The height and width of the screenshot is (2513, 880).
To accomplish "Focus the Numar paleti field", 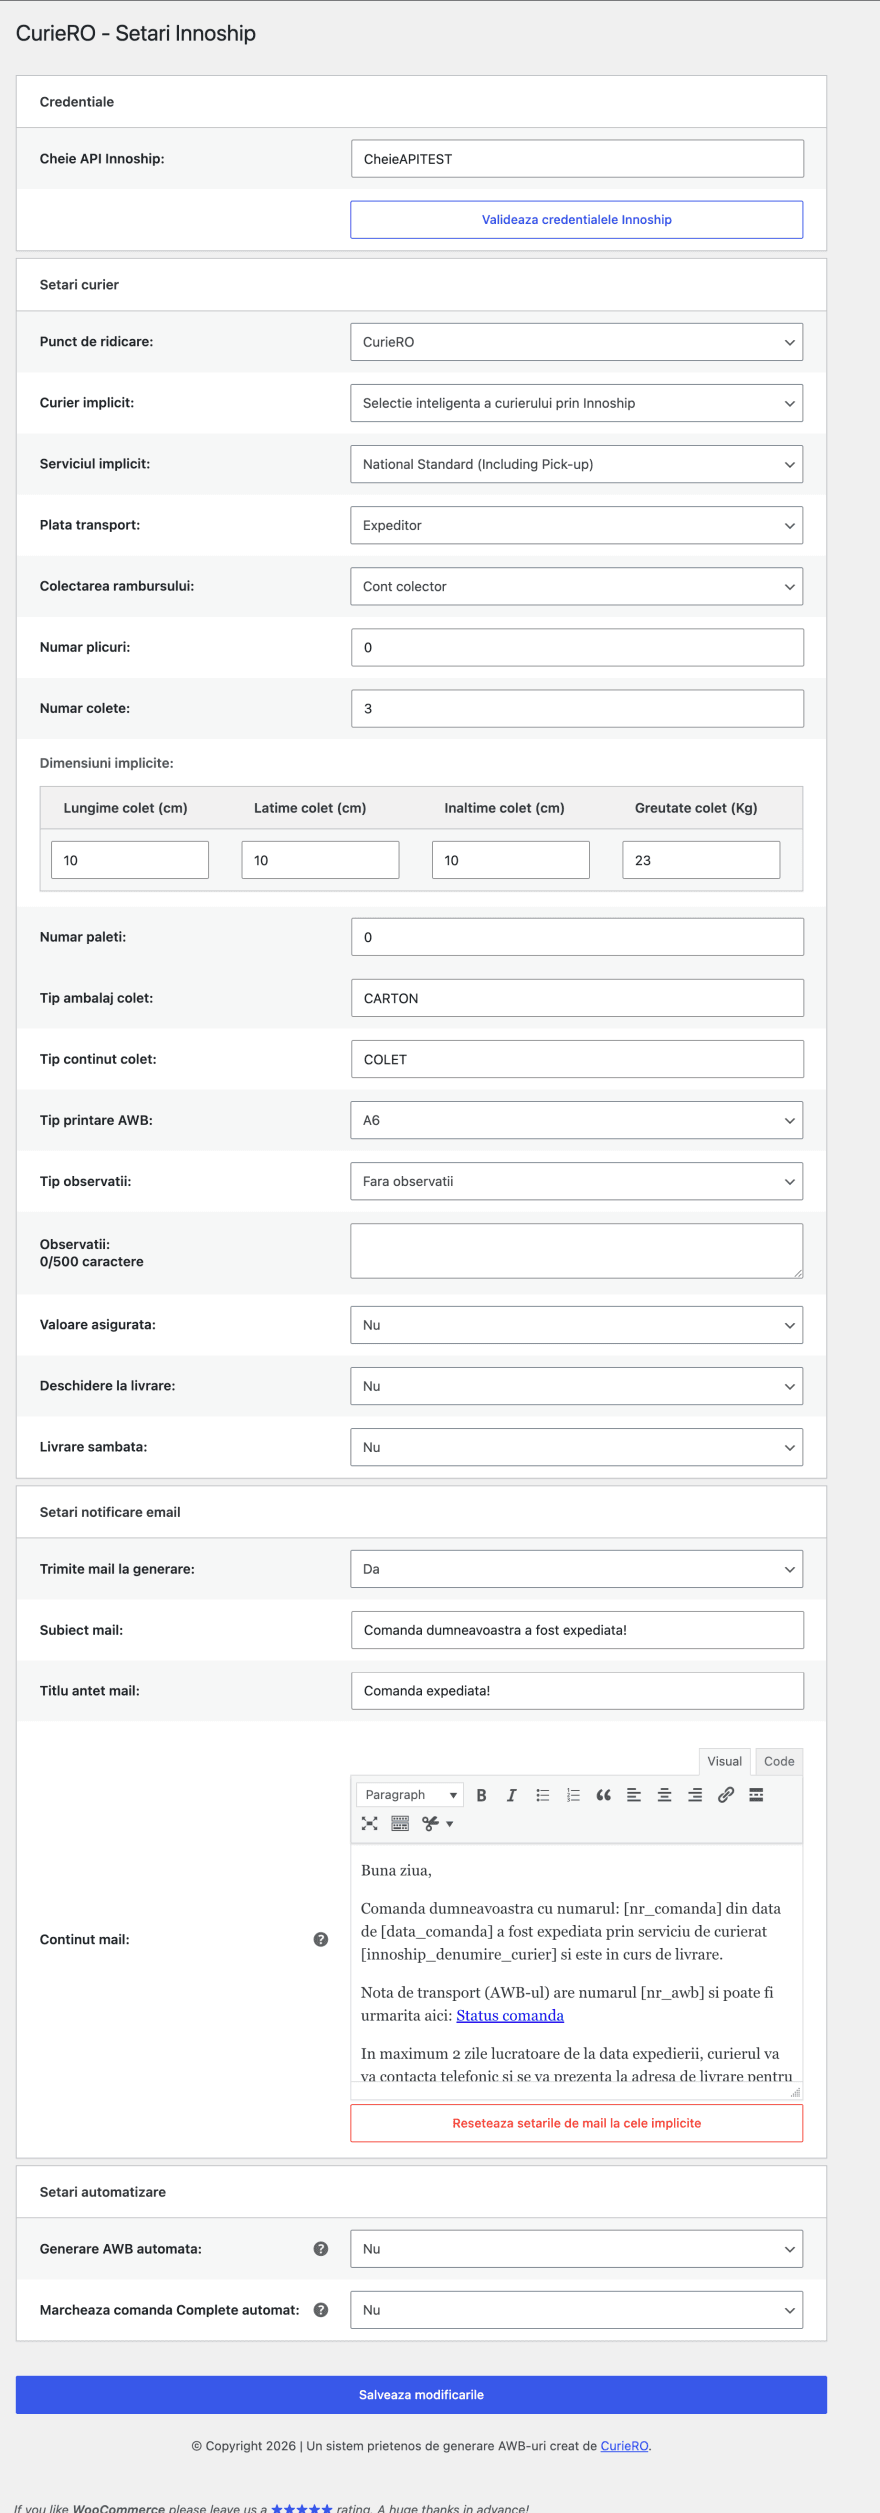I will point(577,937).
